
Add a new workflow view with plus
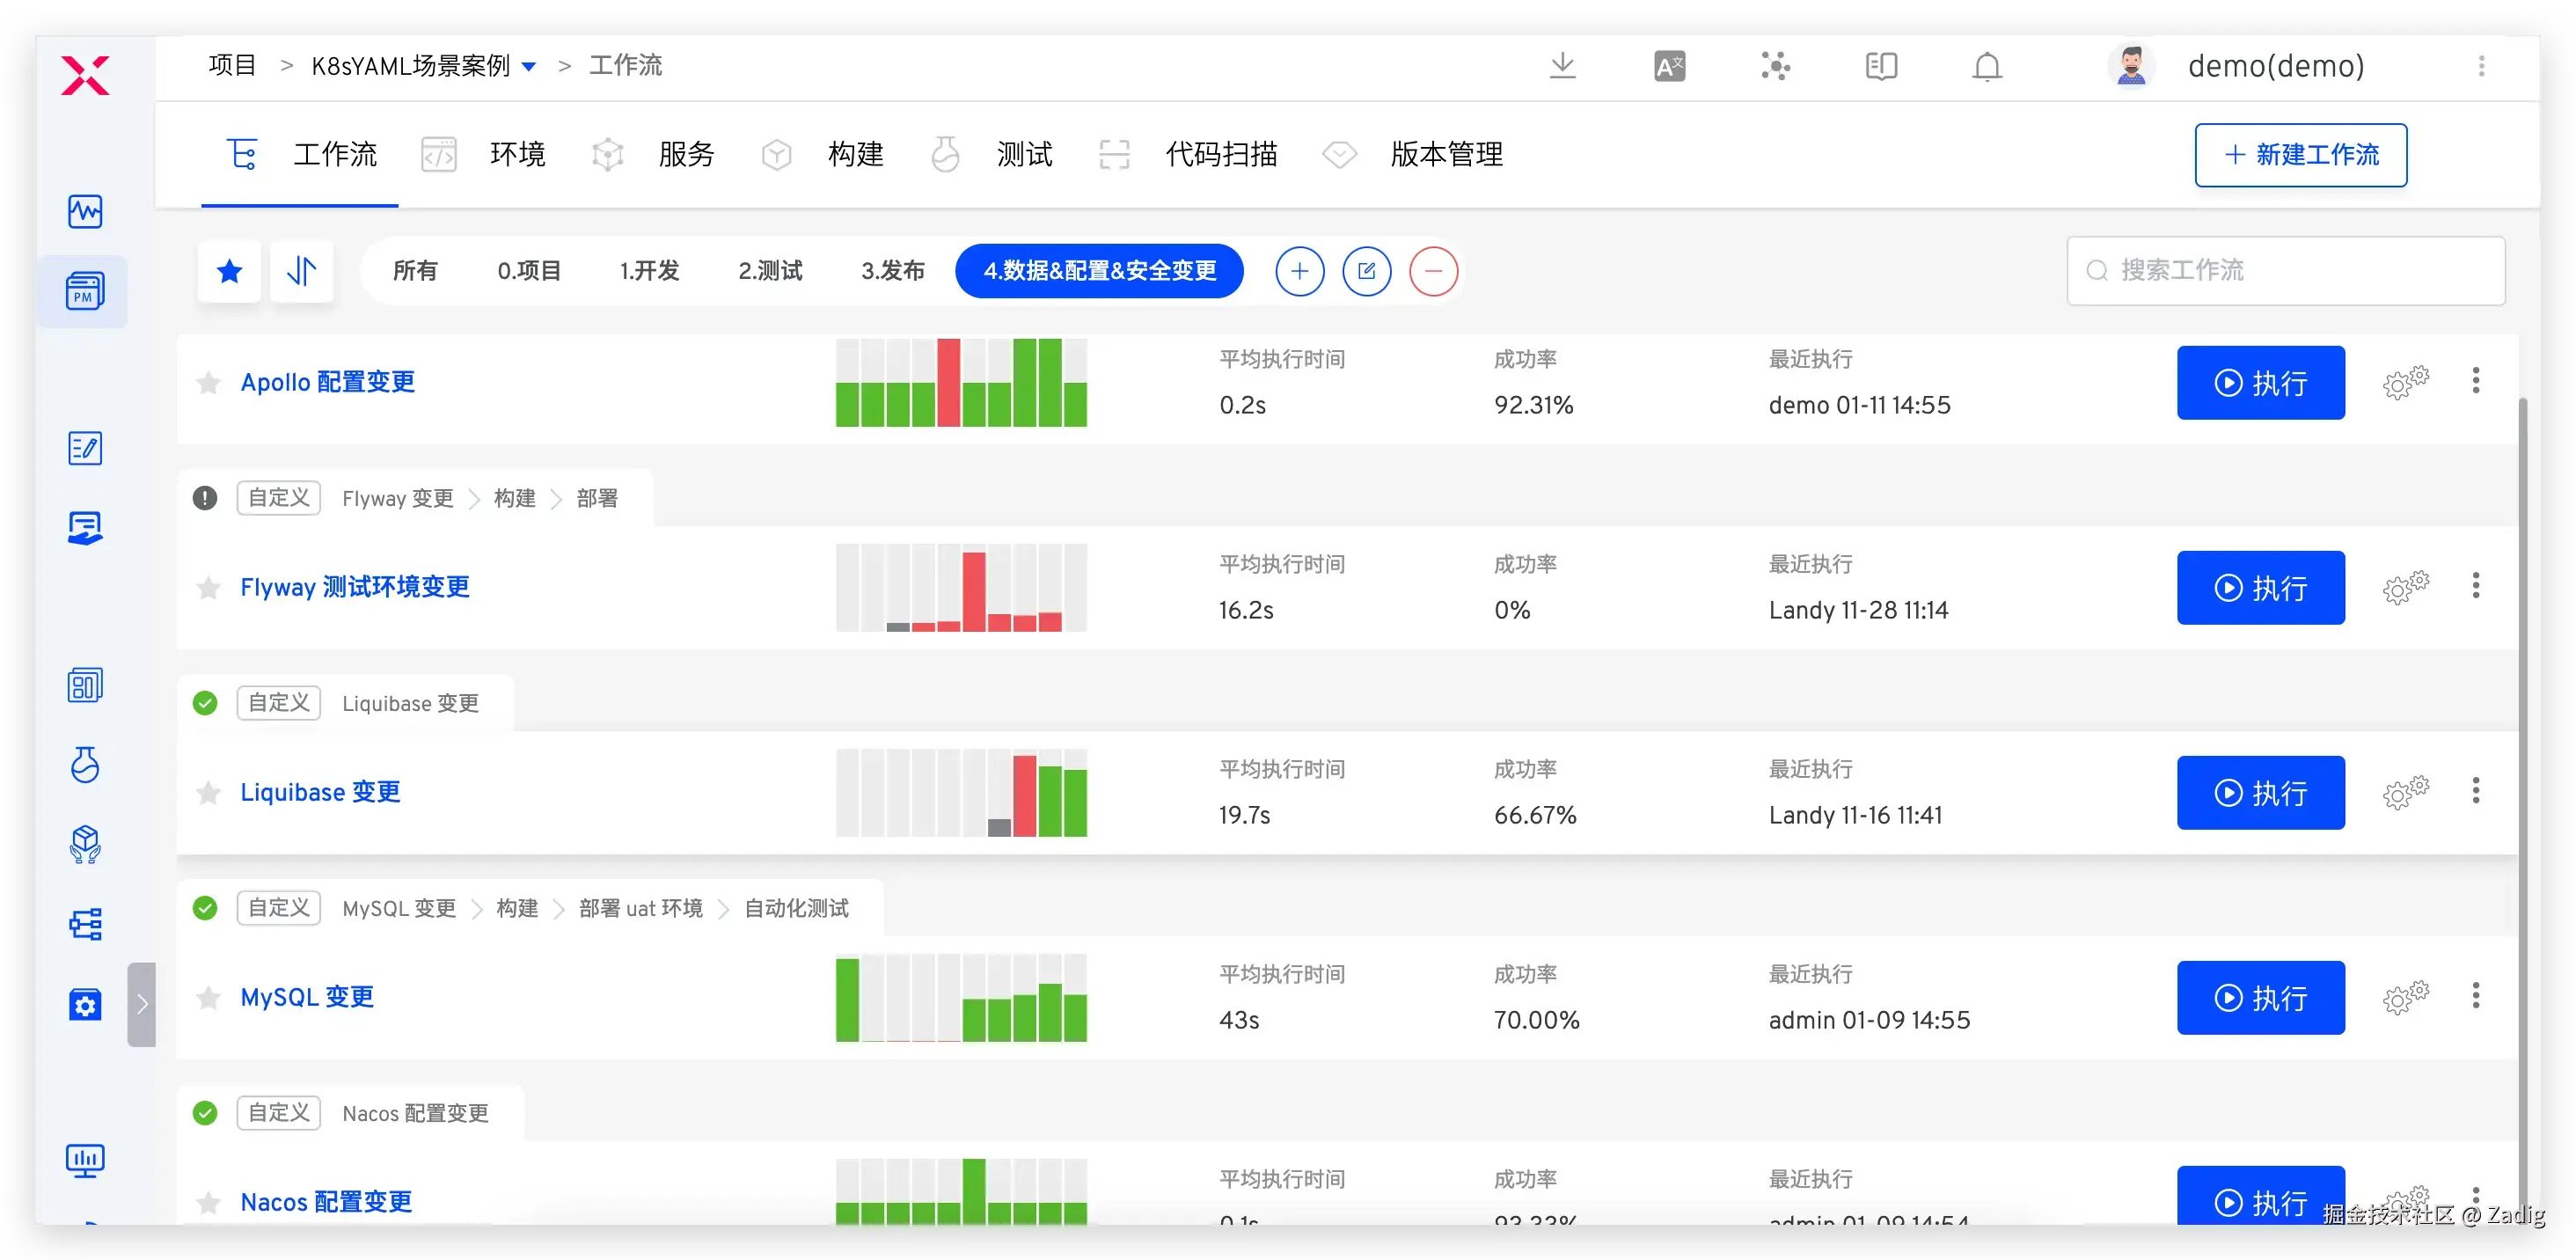(1299, 271)
